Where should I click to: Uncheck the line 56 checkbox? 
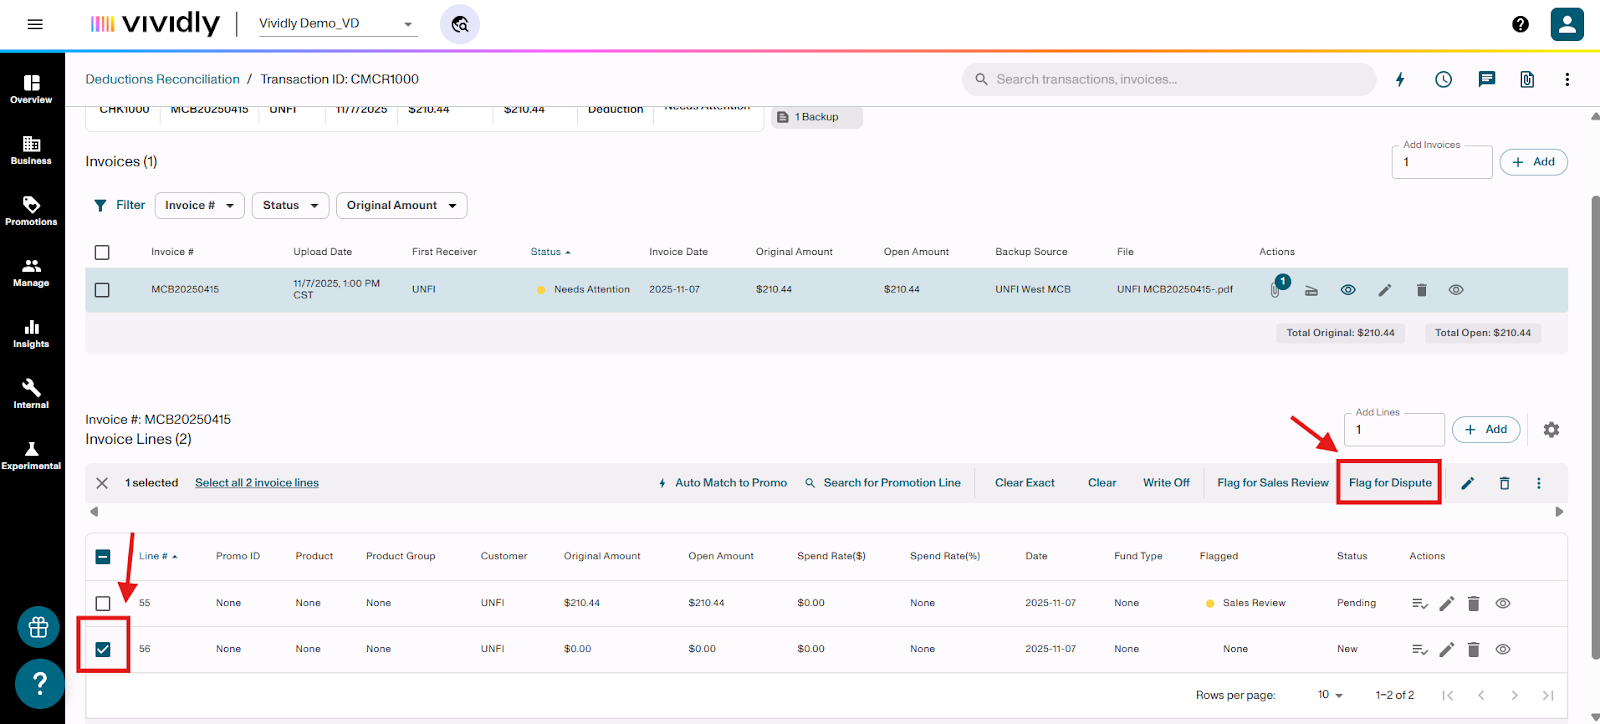click(103, 649)
